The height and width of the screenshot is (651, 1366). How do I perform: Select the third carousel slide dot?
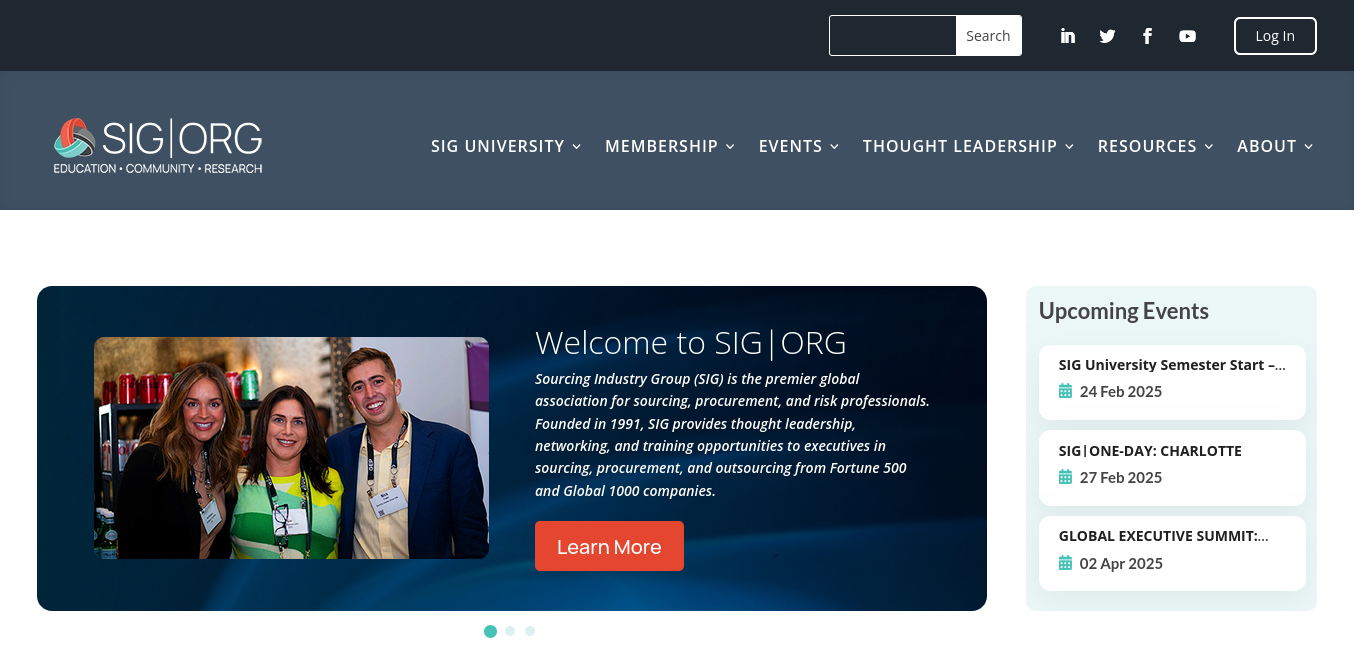coord(530,631)
